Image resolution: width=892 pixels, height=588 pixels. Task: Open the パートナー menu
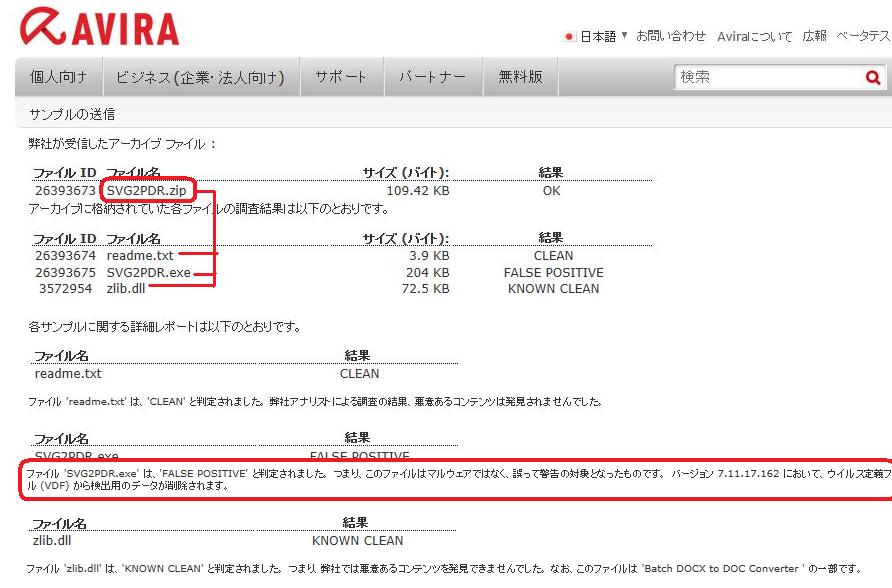[433, 77]
